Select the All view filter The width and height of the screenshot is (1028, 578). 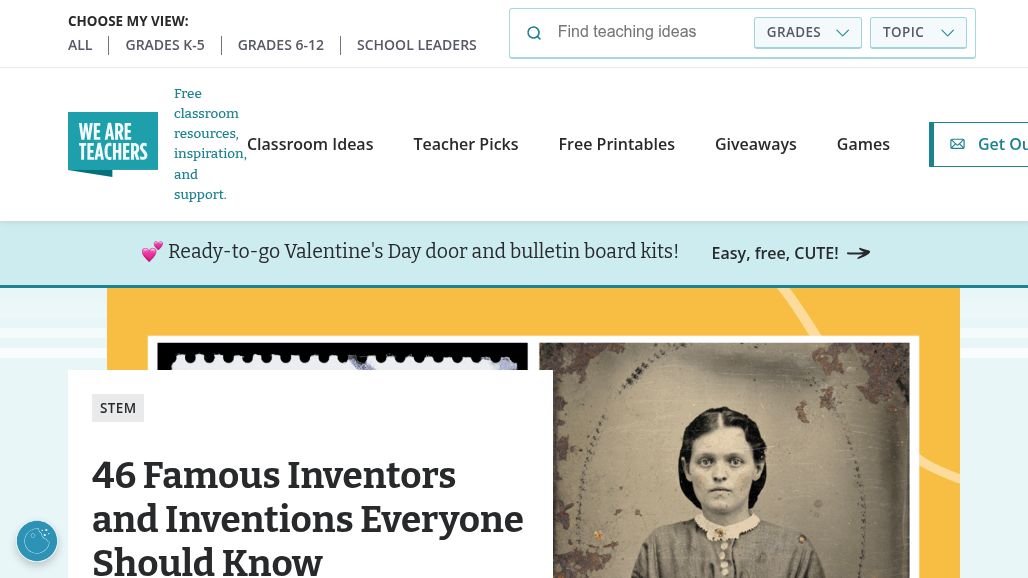(80, 45)
